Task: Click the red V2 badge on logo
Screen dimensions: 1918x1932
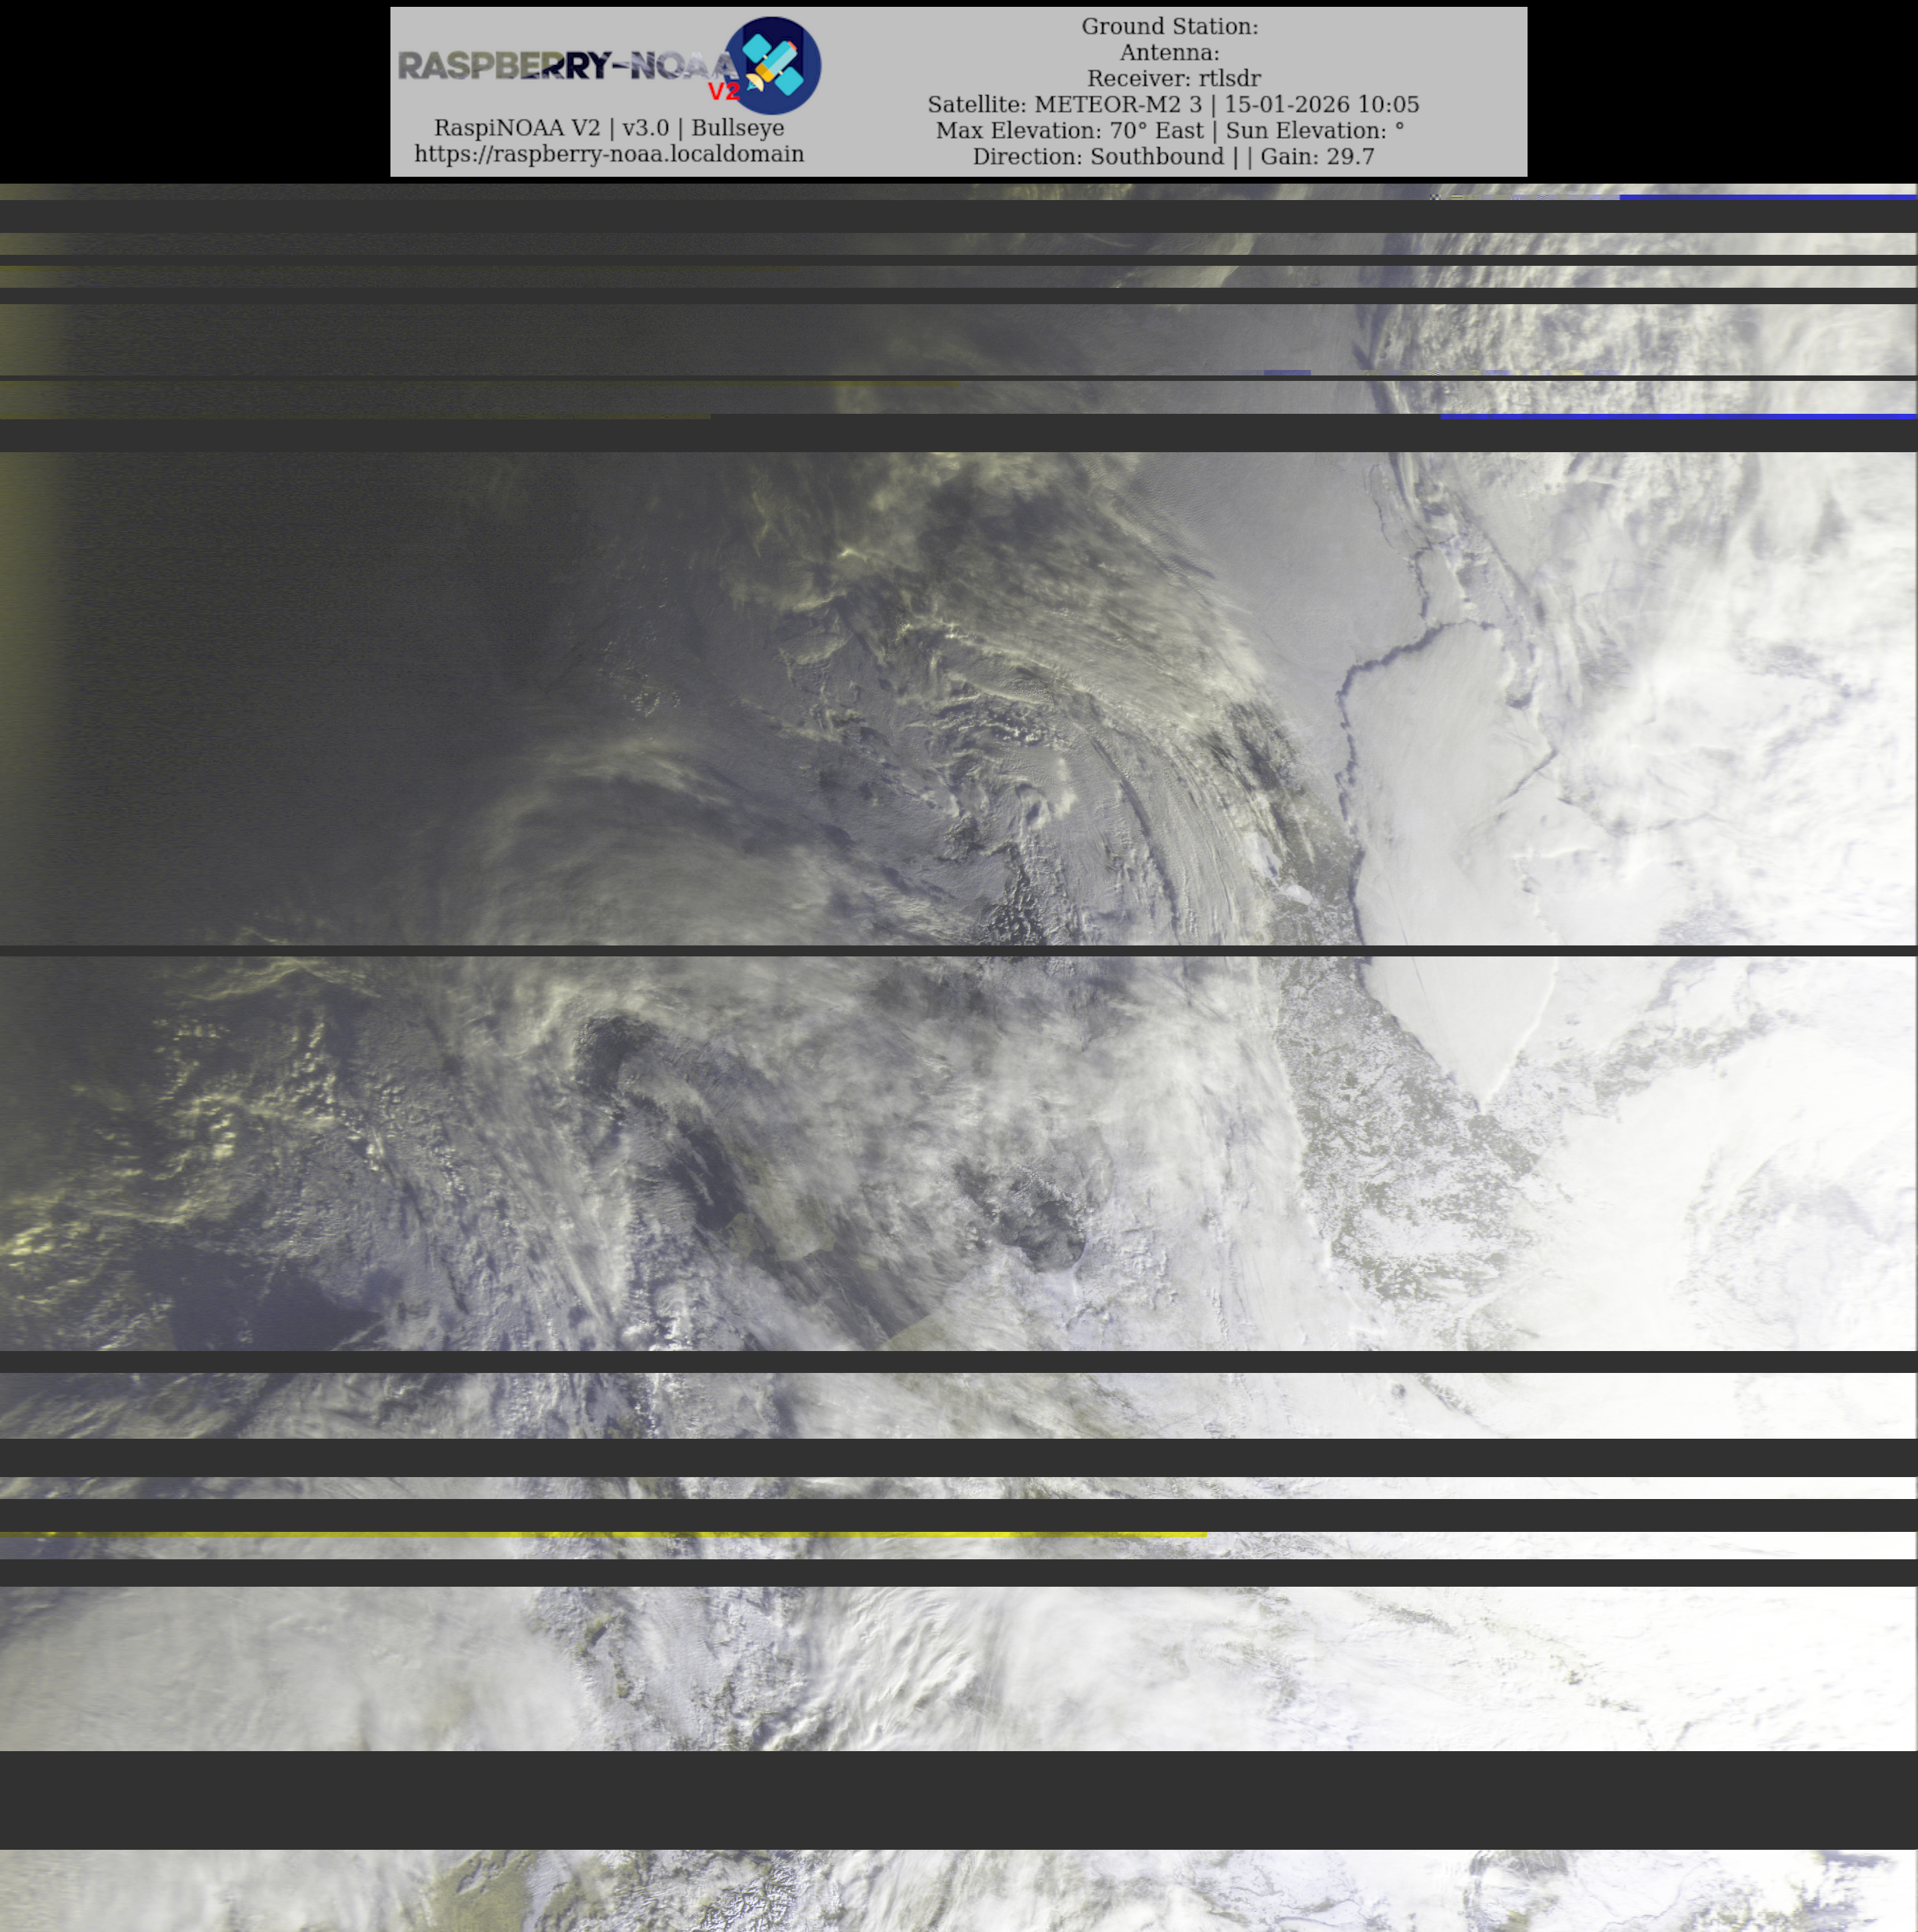Action: 723,92
